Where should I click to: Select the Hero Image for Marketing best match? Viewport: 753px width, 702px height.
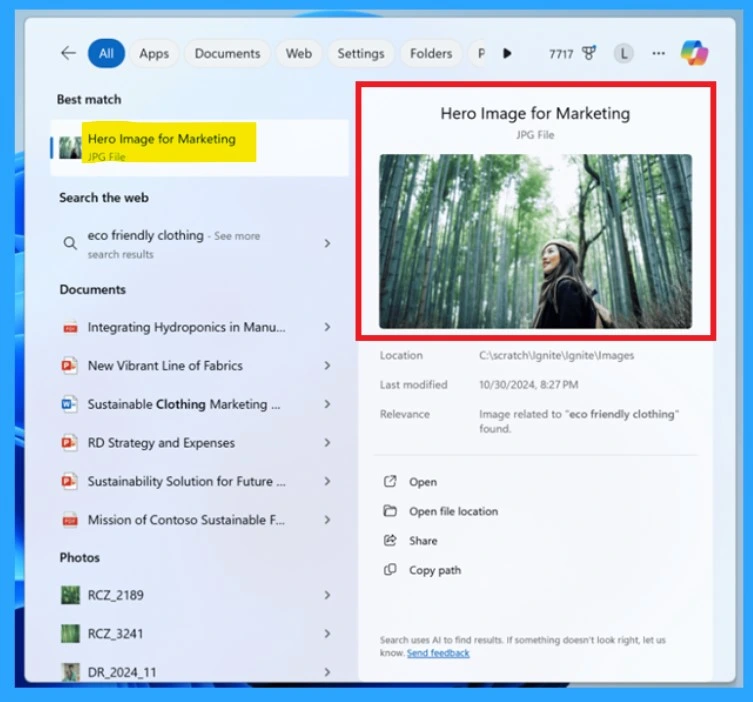pos(199,148)
